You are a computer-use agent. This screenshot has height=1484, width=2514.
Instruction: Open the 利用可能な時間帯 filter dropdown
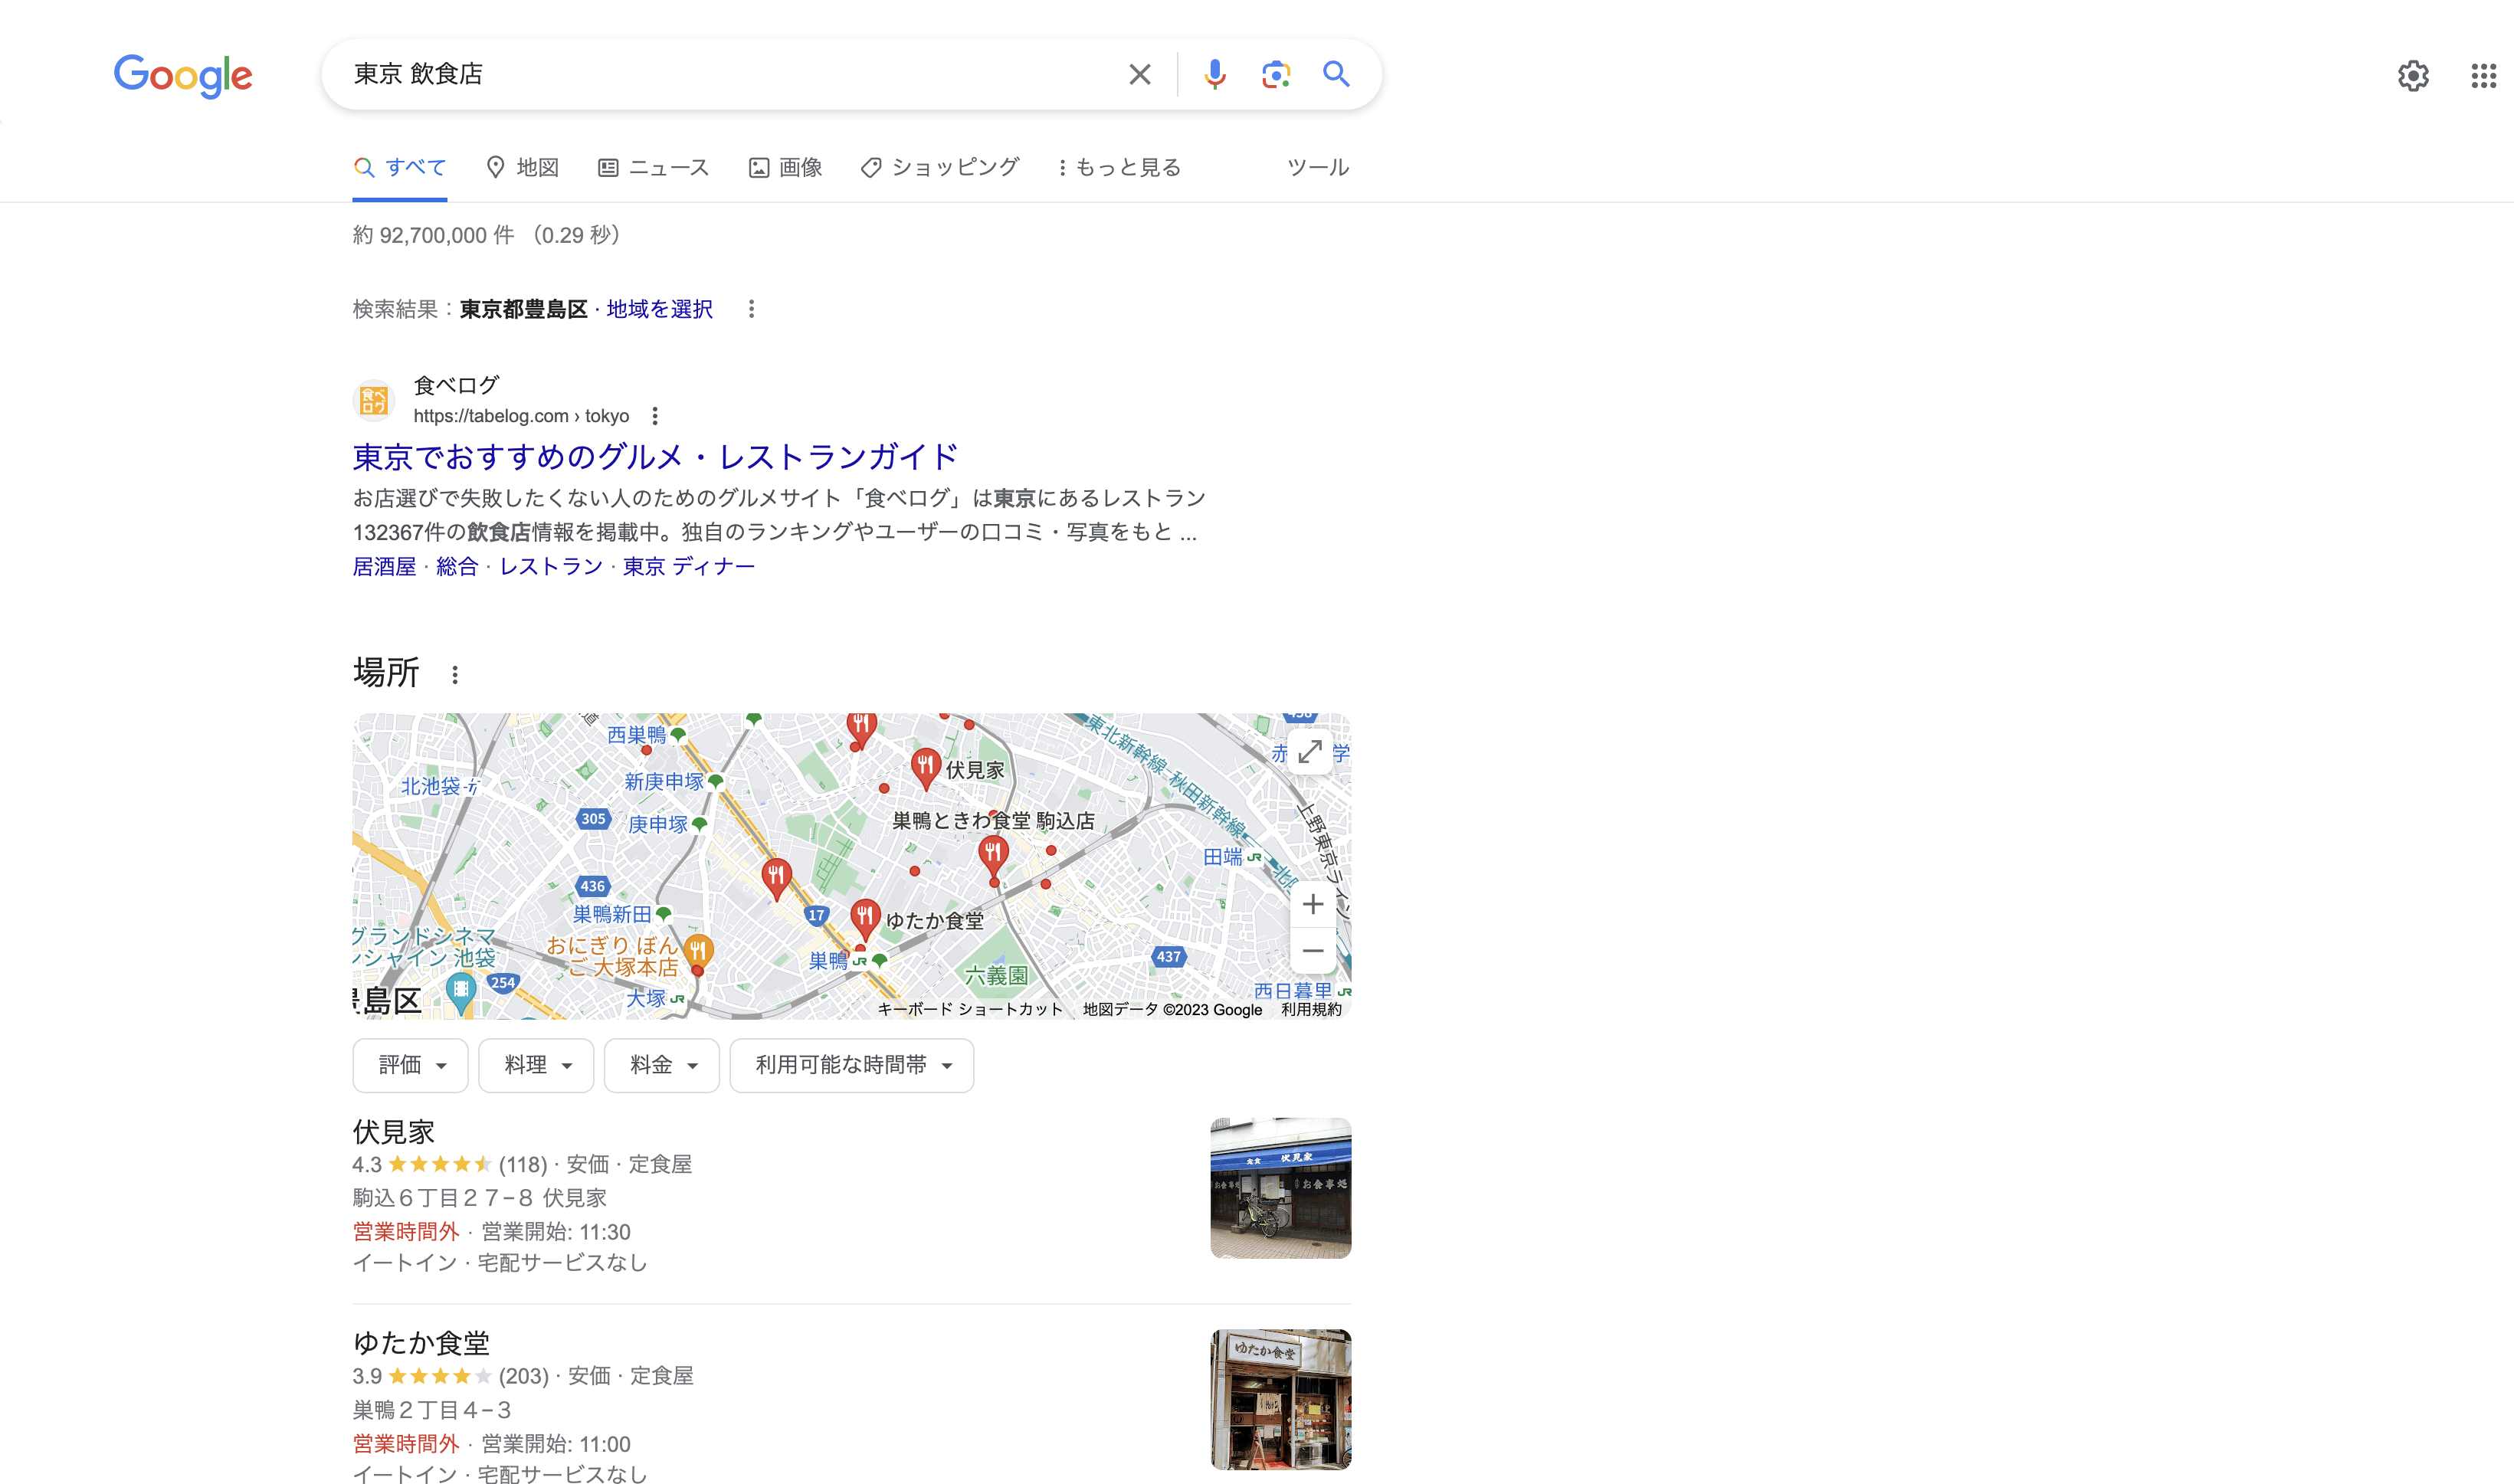click(852, 1065)
